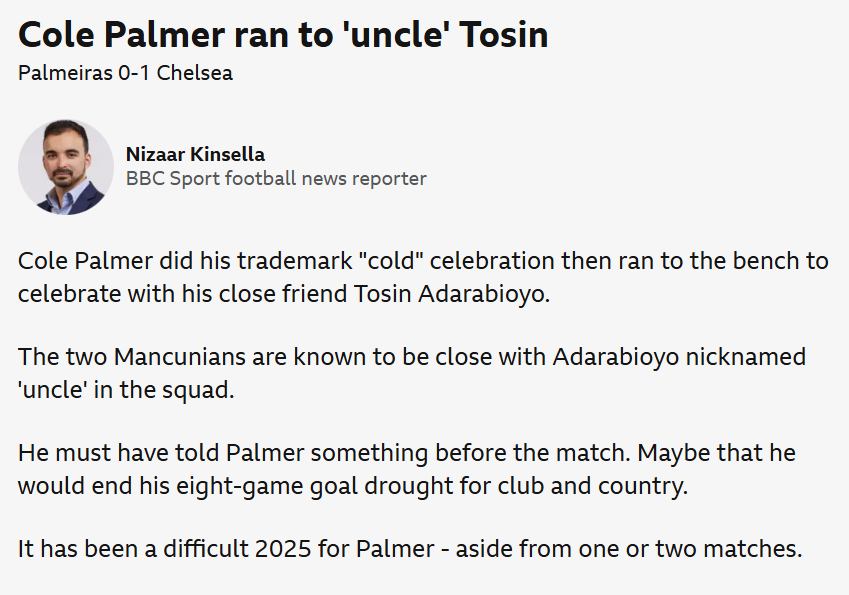Viewport: 849px width, 595px height.
Task: Click the word 'Palmeiras' in the score line
Action: [x=65, y=73]
